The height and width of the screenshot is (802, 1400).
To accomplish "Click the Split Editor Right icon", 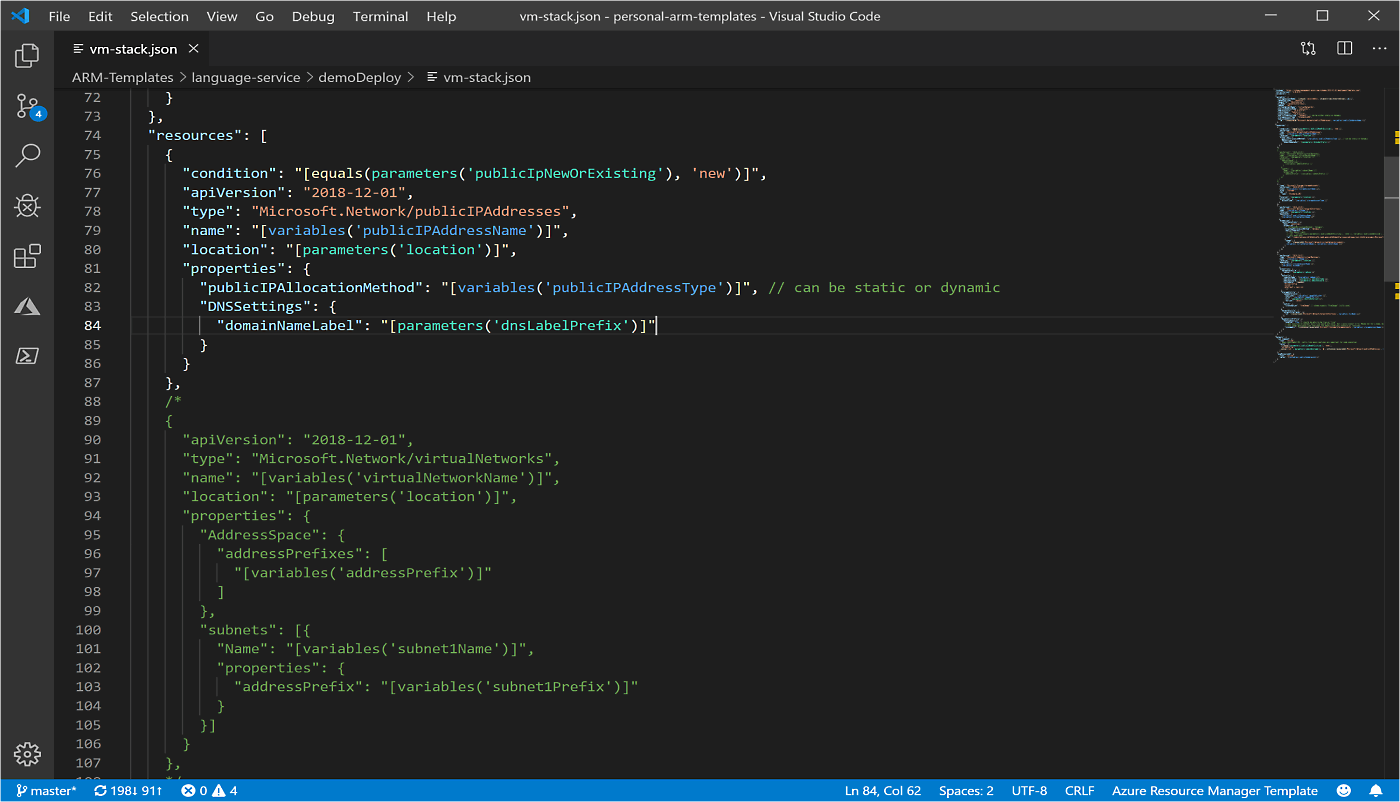I will [1344, 48].
